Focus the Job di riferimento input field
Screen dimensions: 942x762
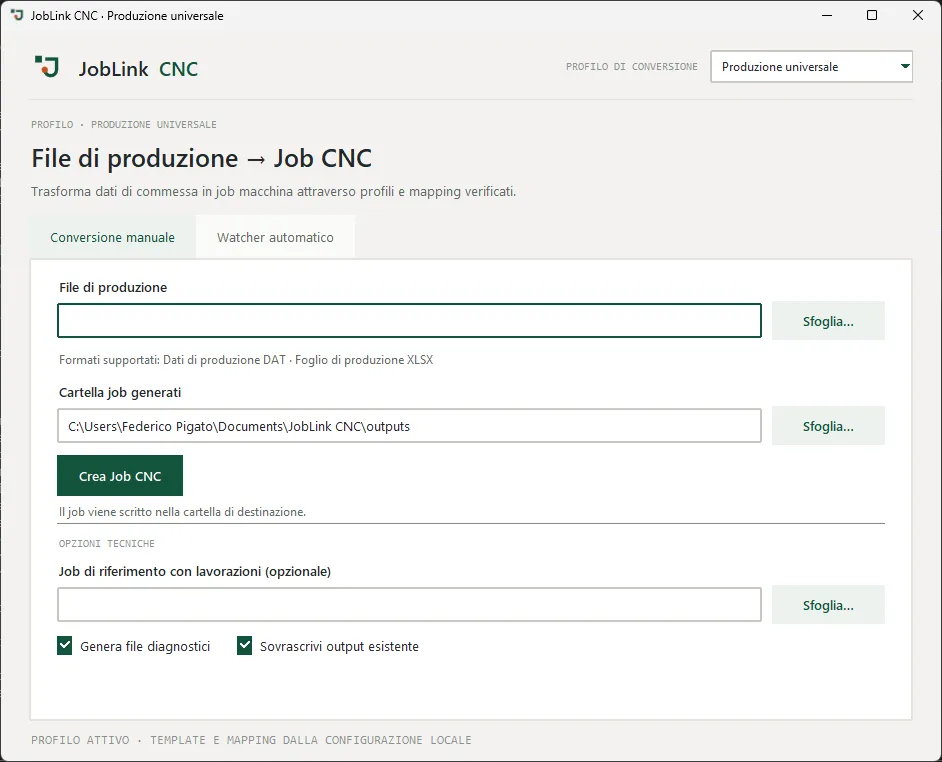tap(409, 605)
